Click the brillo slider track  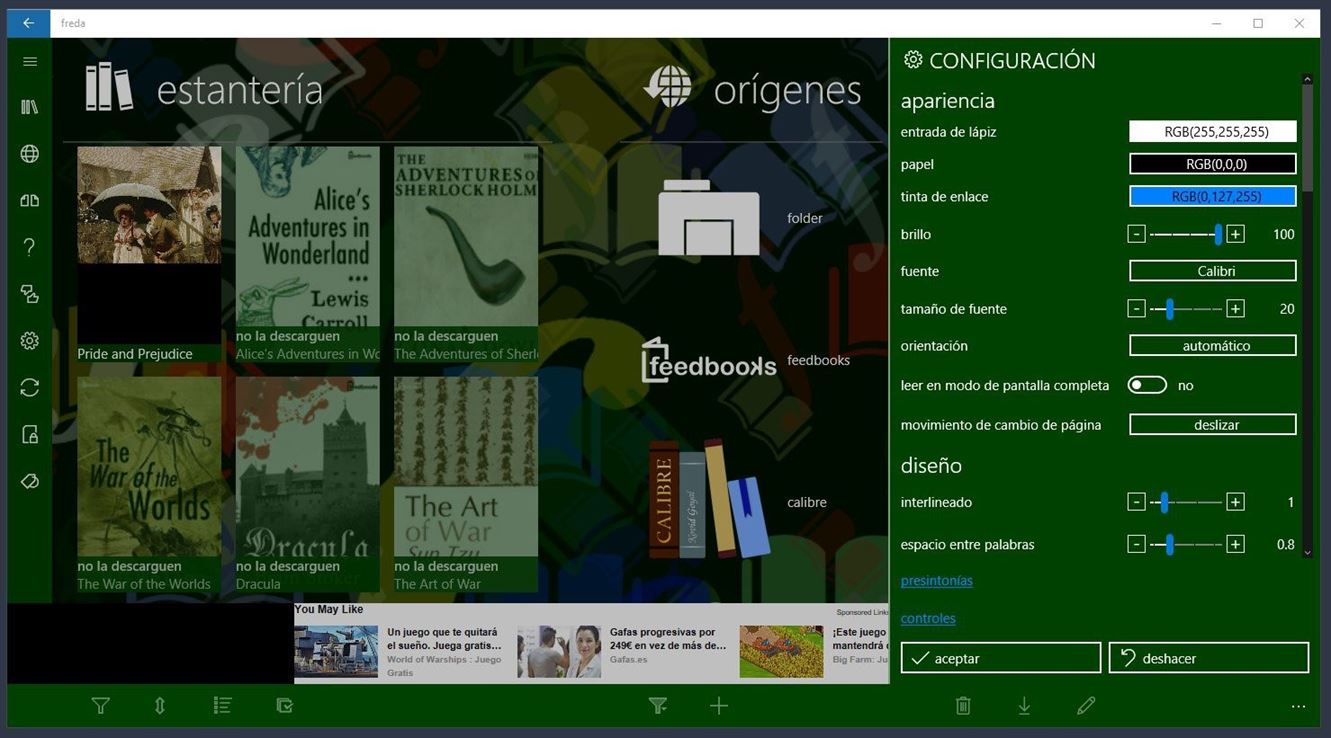pos(1186,234)
